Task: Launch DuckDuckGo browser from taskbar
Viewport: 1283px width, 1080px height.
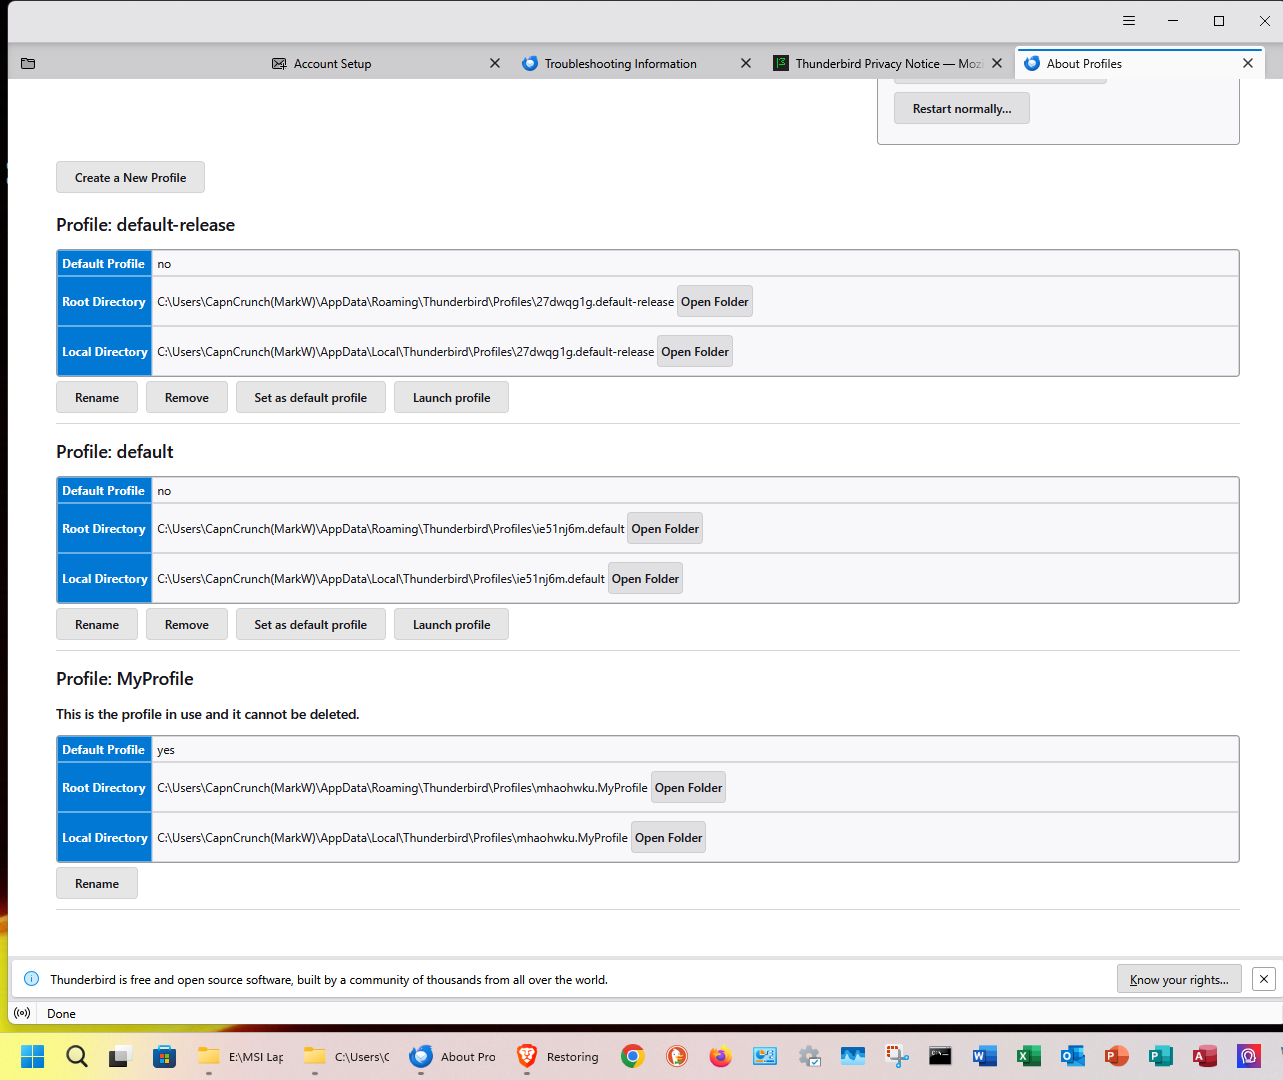Action: pos(677,1056)
